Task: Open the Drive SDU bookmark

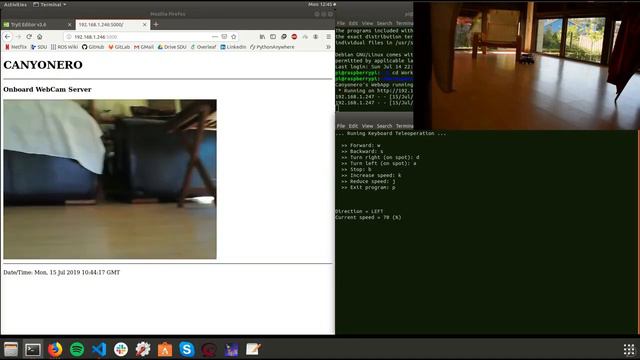Action: 172,47
